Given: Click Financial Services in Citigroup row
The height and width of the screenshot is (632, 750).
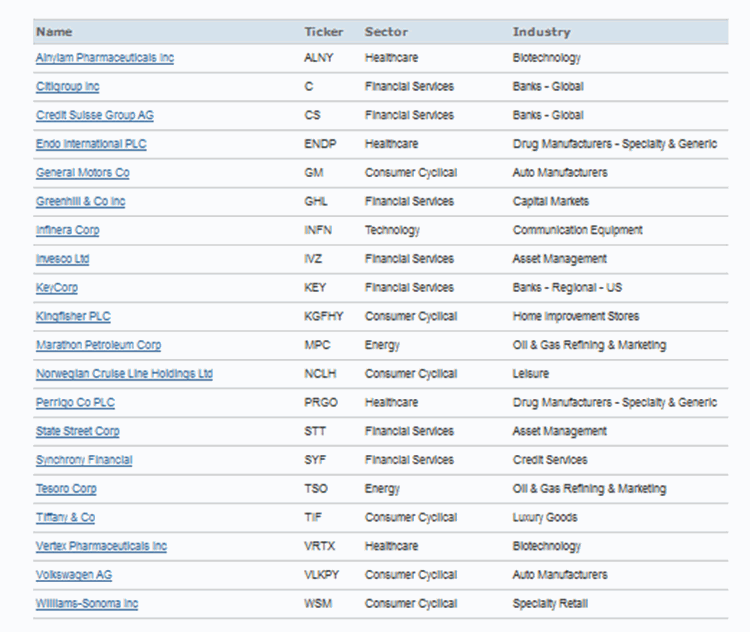Looking at the screenshot, I should coord(409,87).
